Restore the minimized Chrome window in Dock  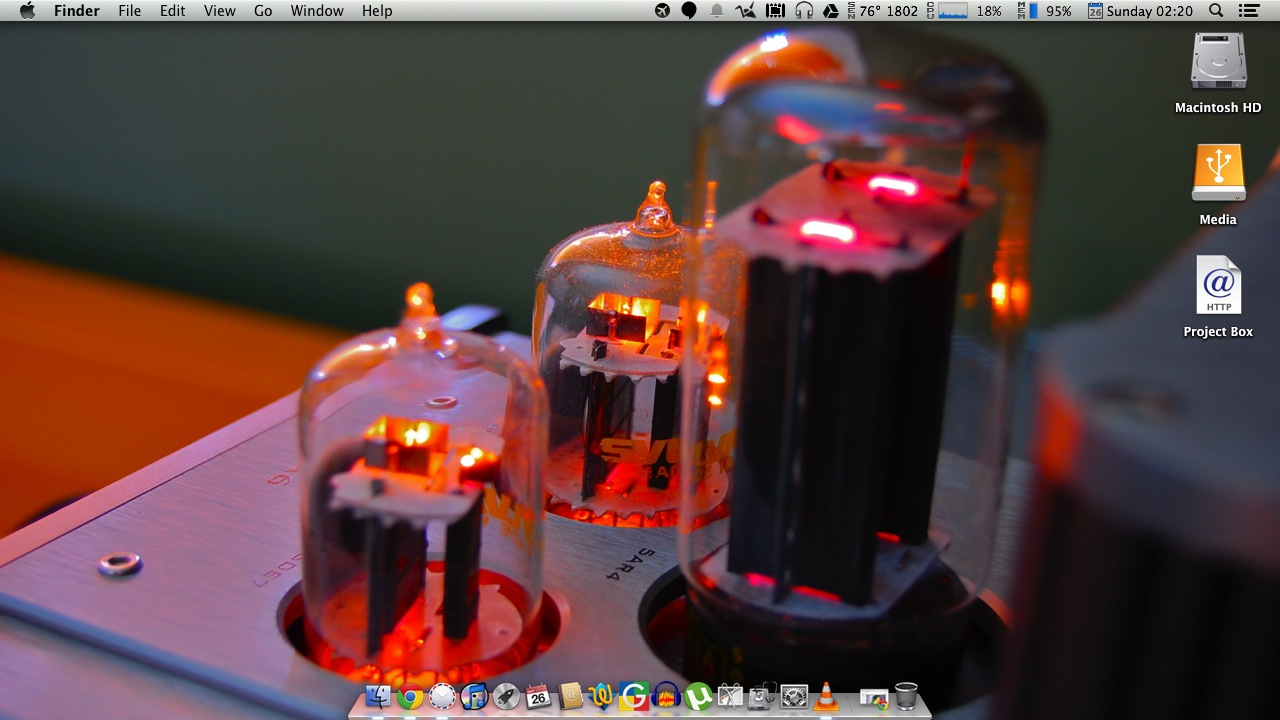[x=874, y=698]
